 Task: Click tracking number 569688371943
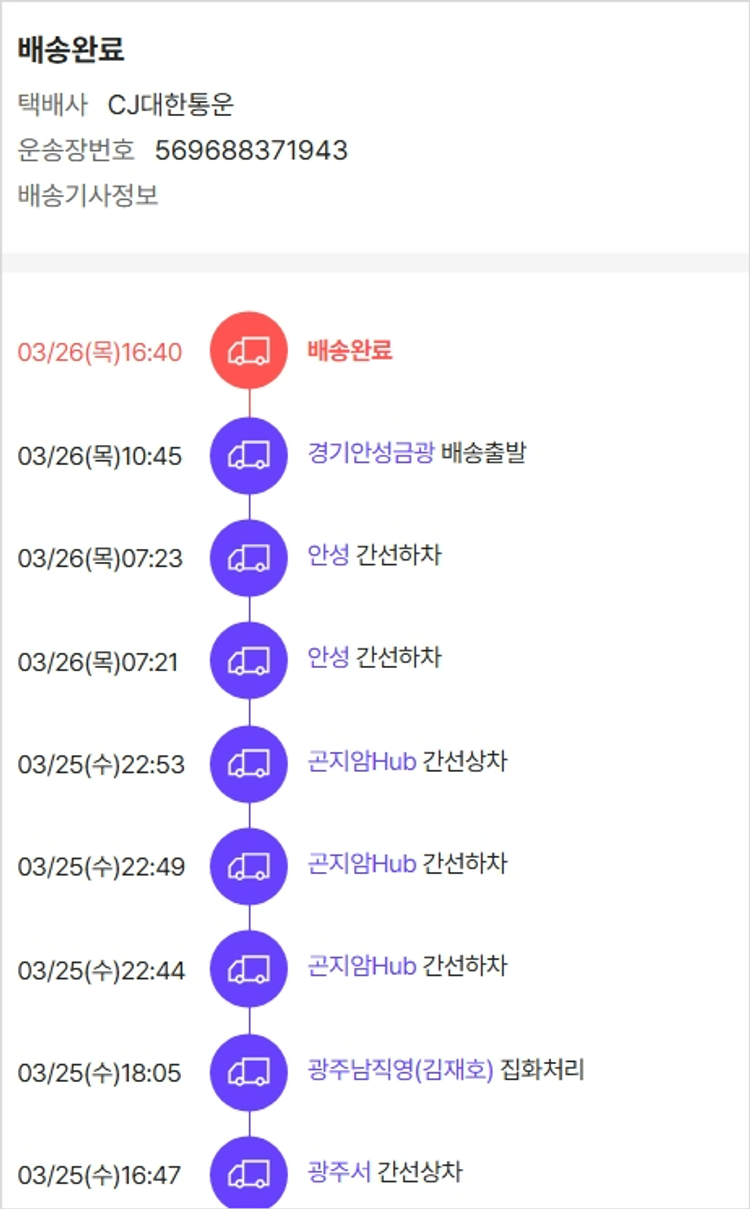pyautogui.click(x=251, y=150)
